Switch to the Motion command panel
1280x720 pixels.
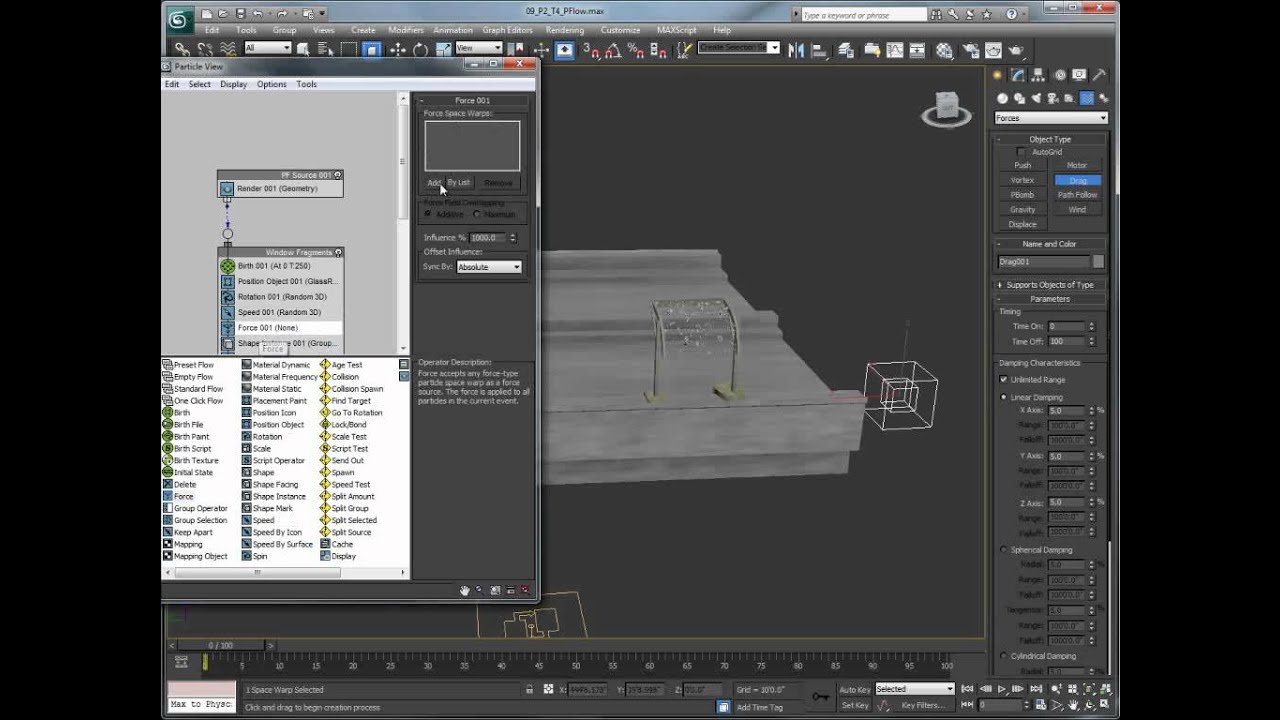point(1059,75)
